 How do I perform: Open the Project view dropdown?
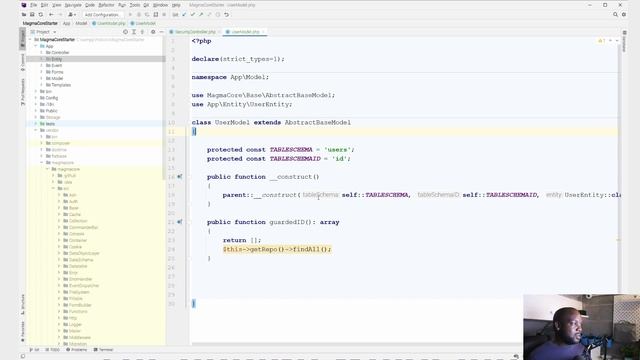pos(44,32)
